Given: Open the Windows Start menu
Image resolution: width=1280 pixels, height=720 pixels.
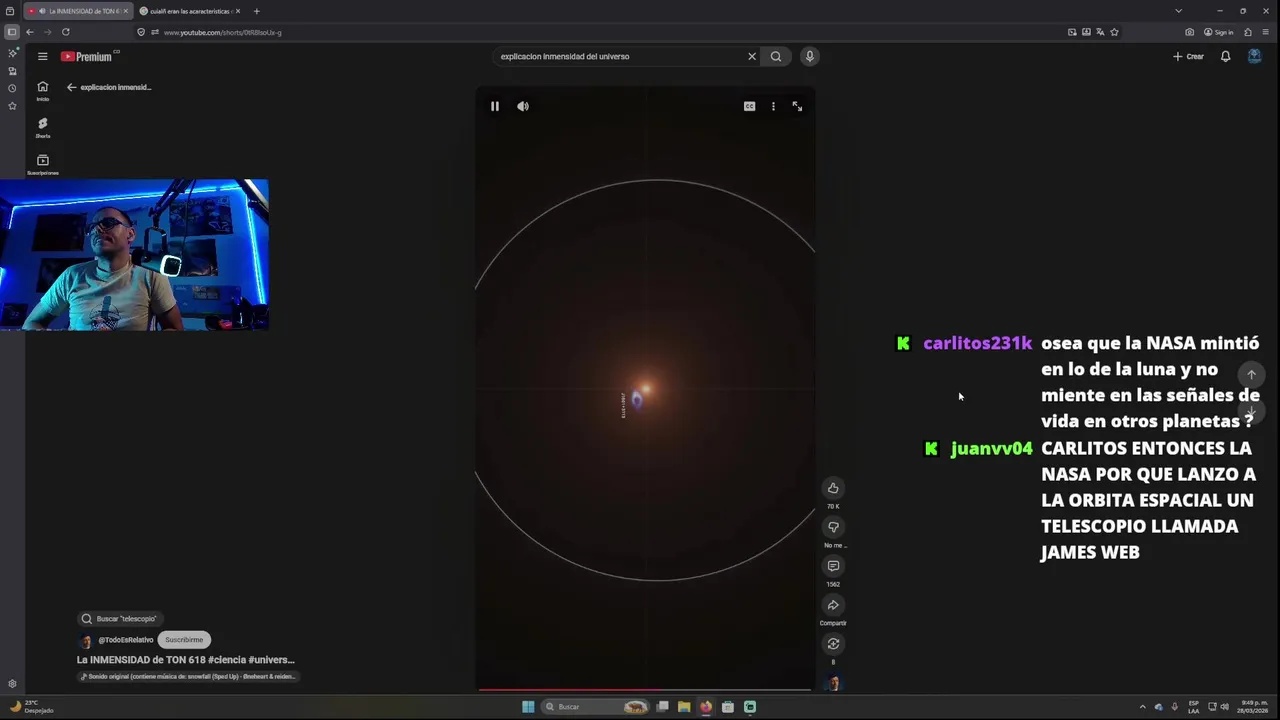Looking at the screenshot, I should pos(528,707).
